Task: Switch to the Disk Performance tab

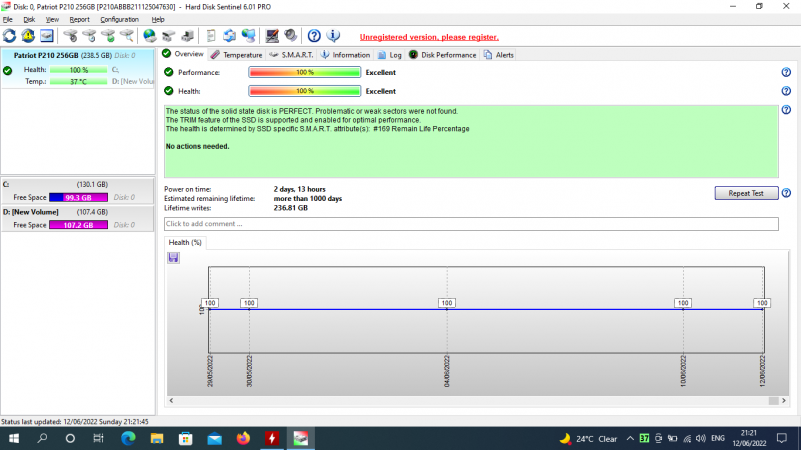Action: (x=442, y=55)
